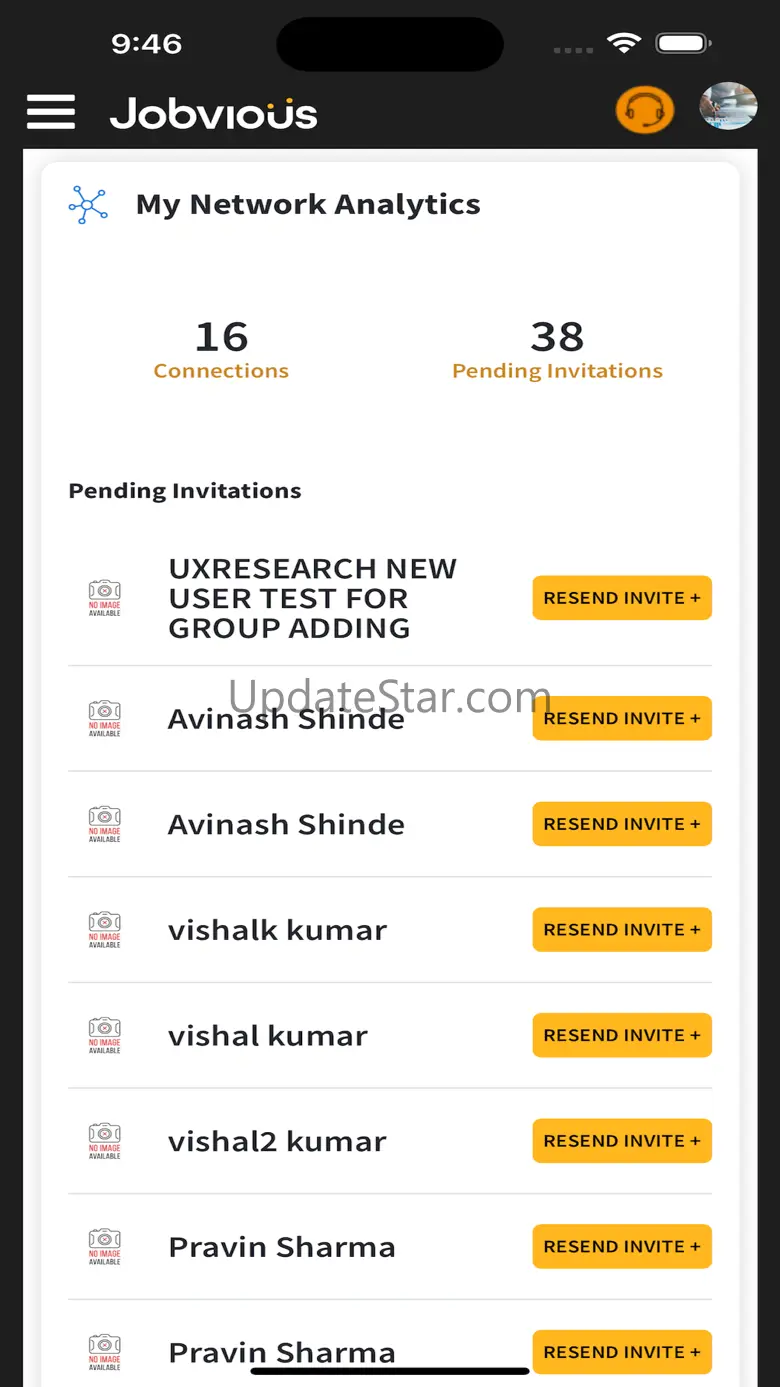
Task: Select the vishal2 kumar name
Action: [277, 1141]
